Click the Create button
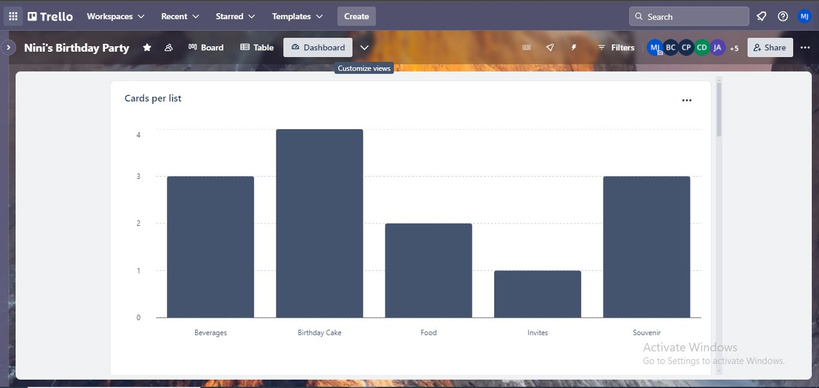This screenshot has width=819, height=388. click(356, 16)
